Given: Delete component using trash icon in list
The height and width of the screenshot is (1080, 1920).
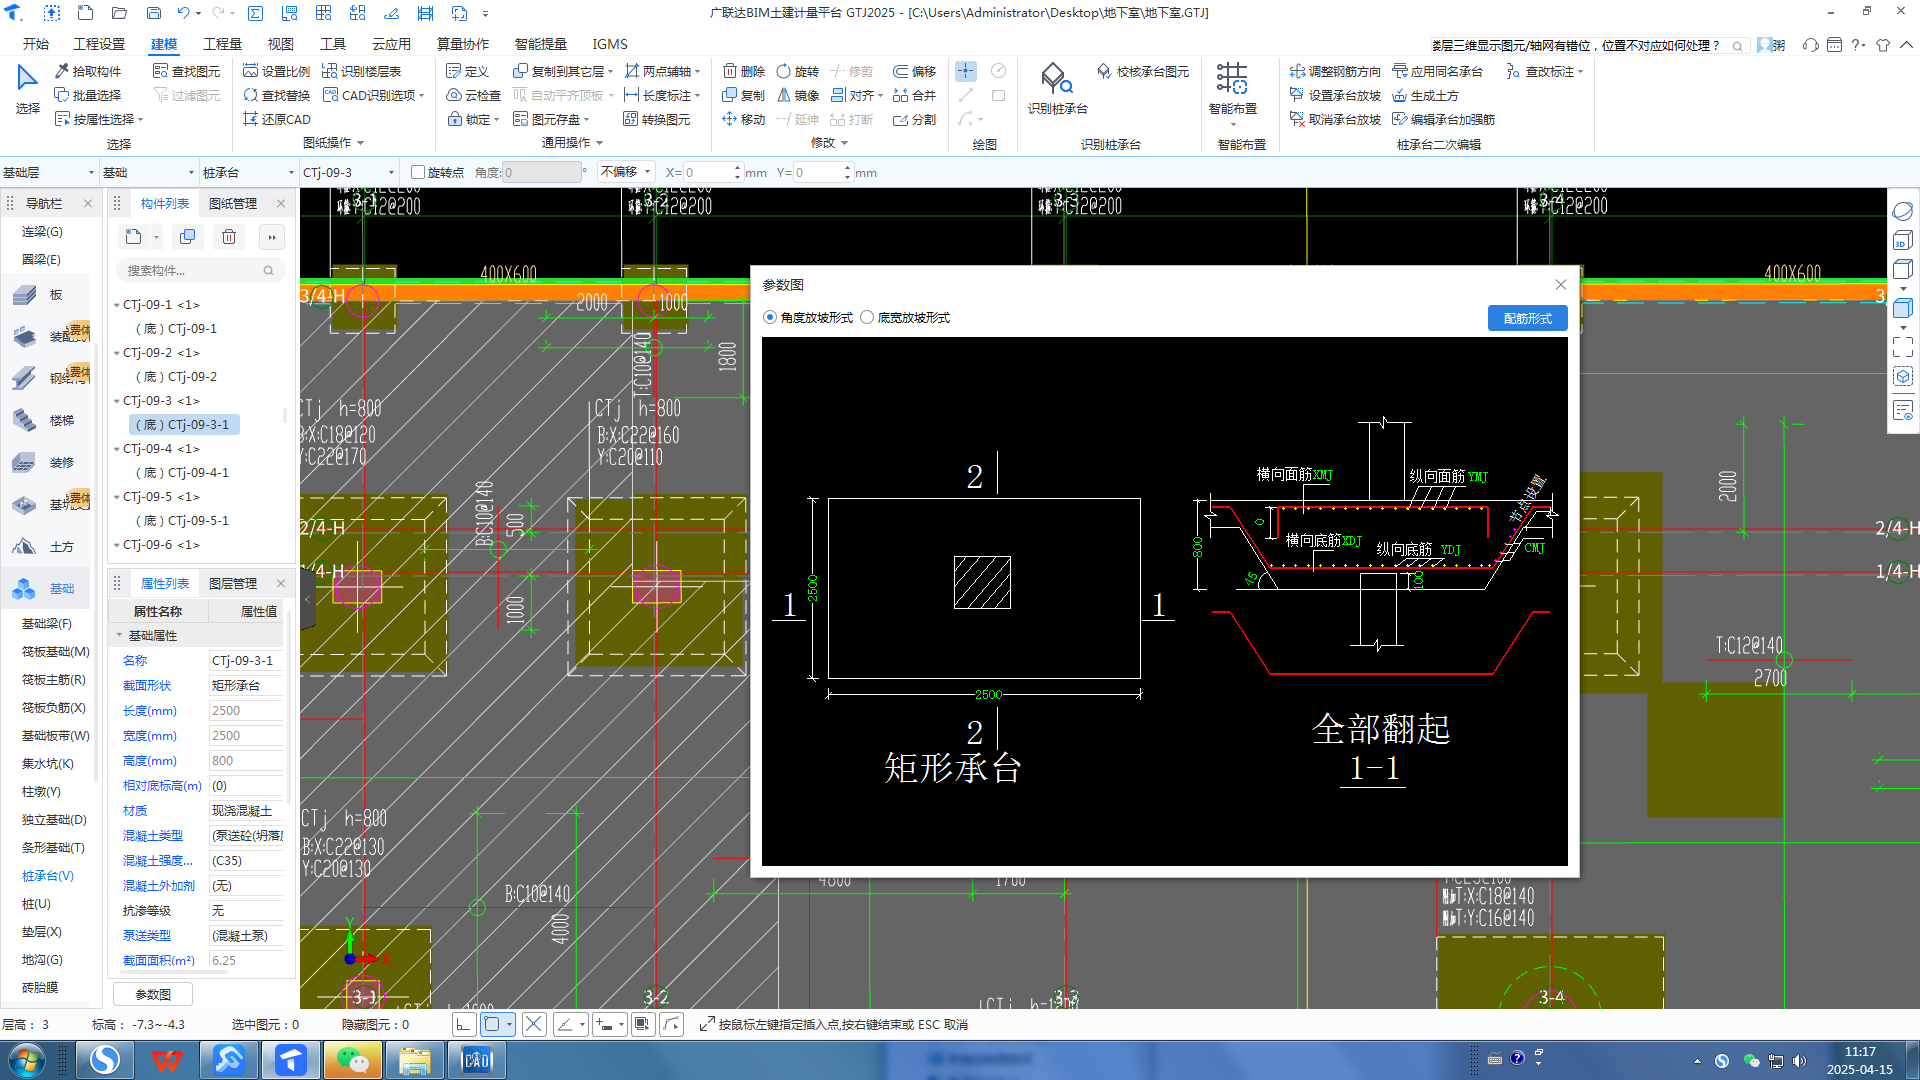Looking at the screenshot, I should point(229,237).
